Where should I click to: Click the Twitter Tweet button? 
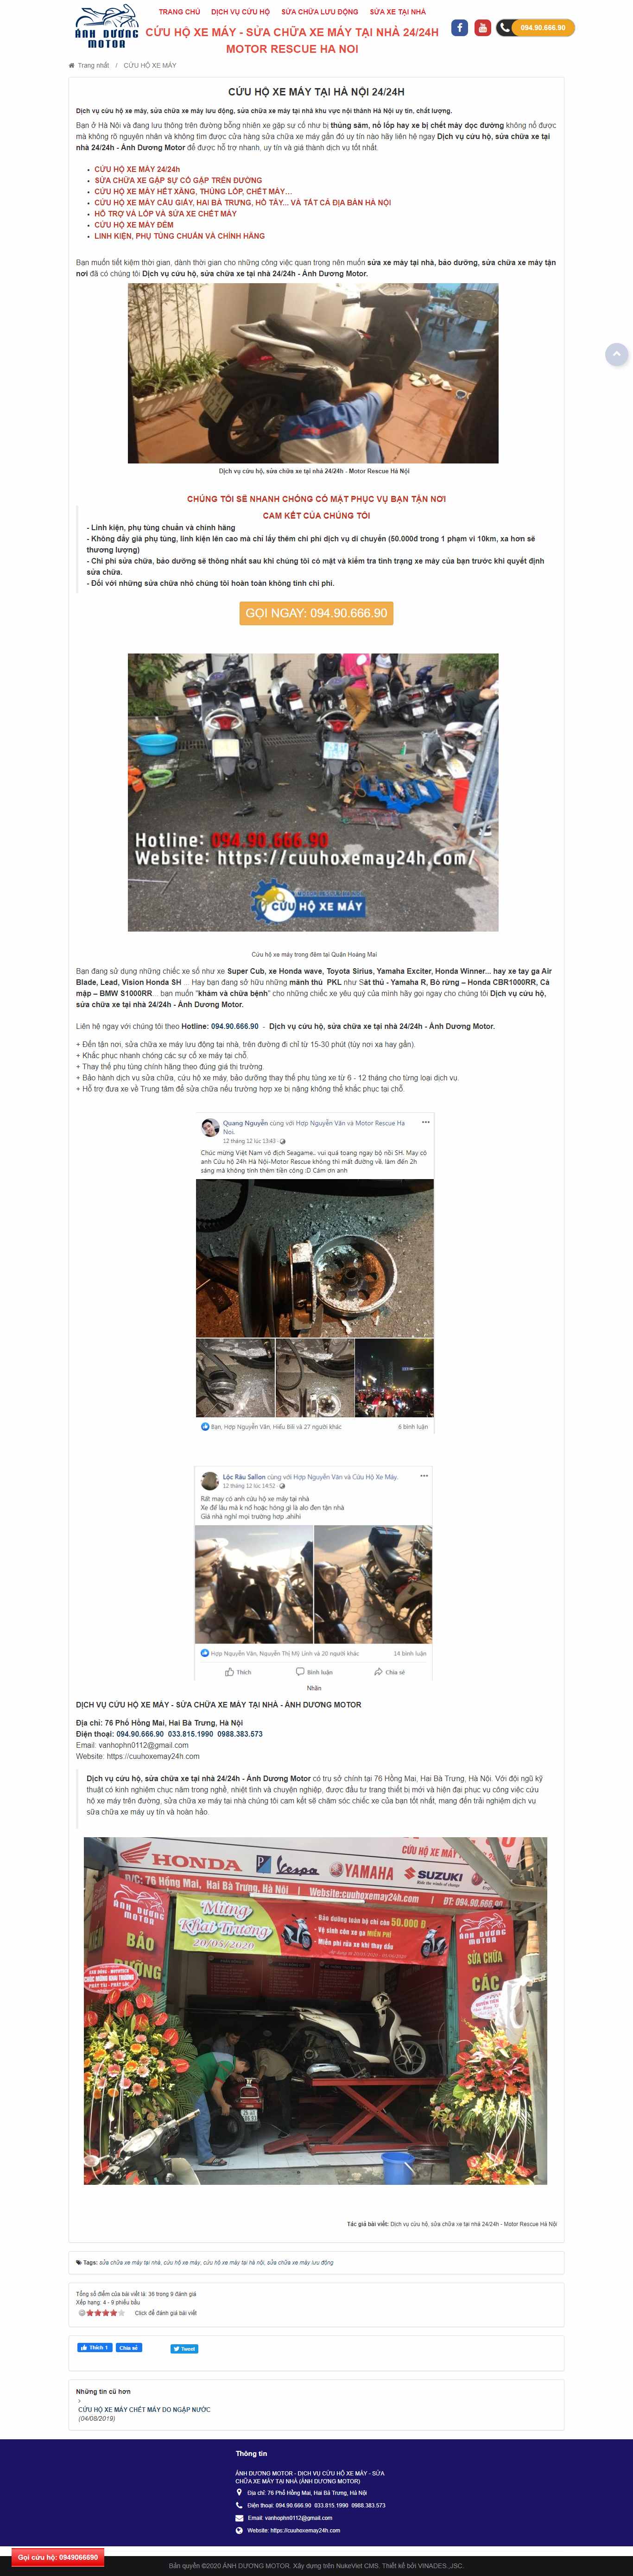pos(184,2349)
